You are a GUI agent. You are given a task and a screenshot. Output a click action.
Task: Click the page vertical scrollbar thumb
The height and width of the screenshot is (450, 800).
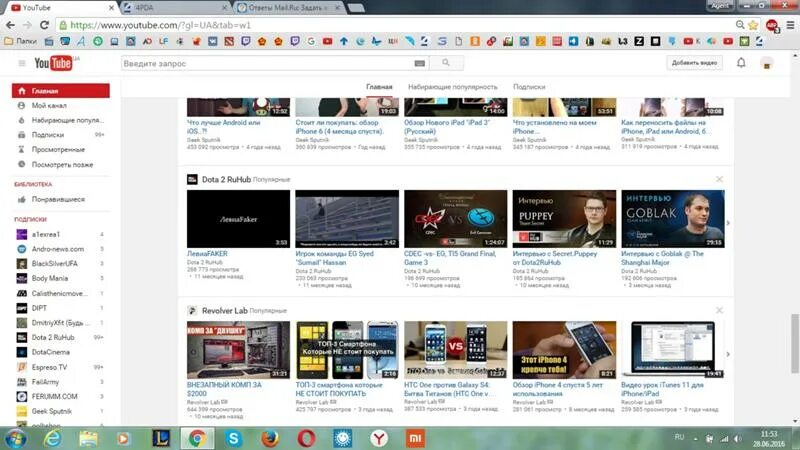click(795, 343)
